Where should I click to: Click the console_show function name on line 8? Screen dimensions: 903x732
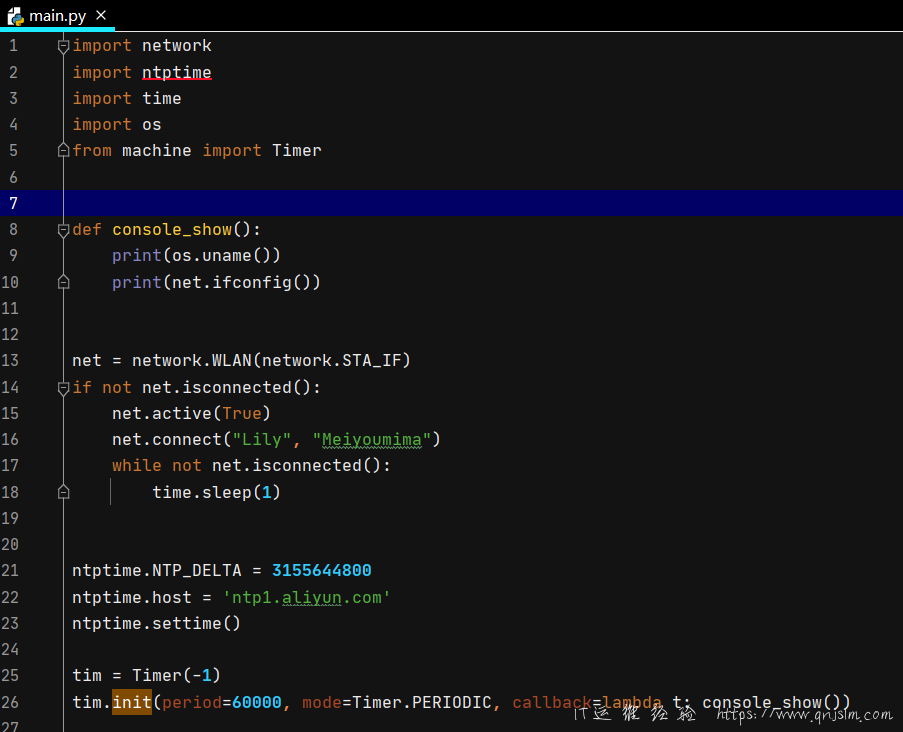[x=172, y=229]
